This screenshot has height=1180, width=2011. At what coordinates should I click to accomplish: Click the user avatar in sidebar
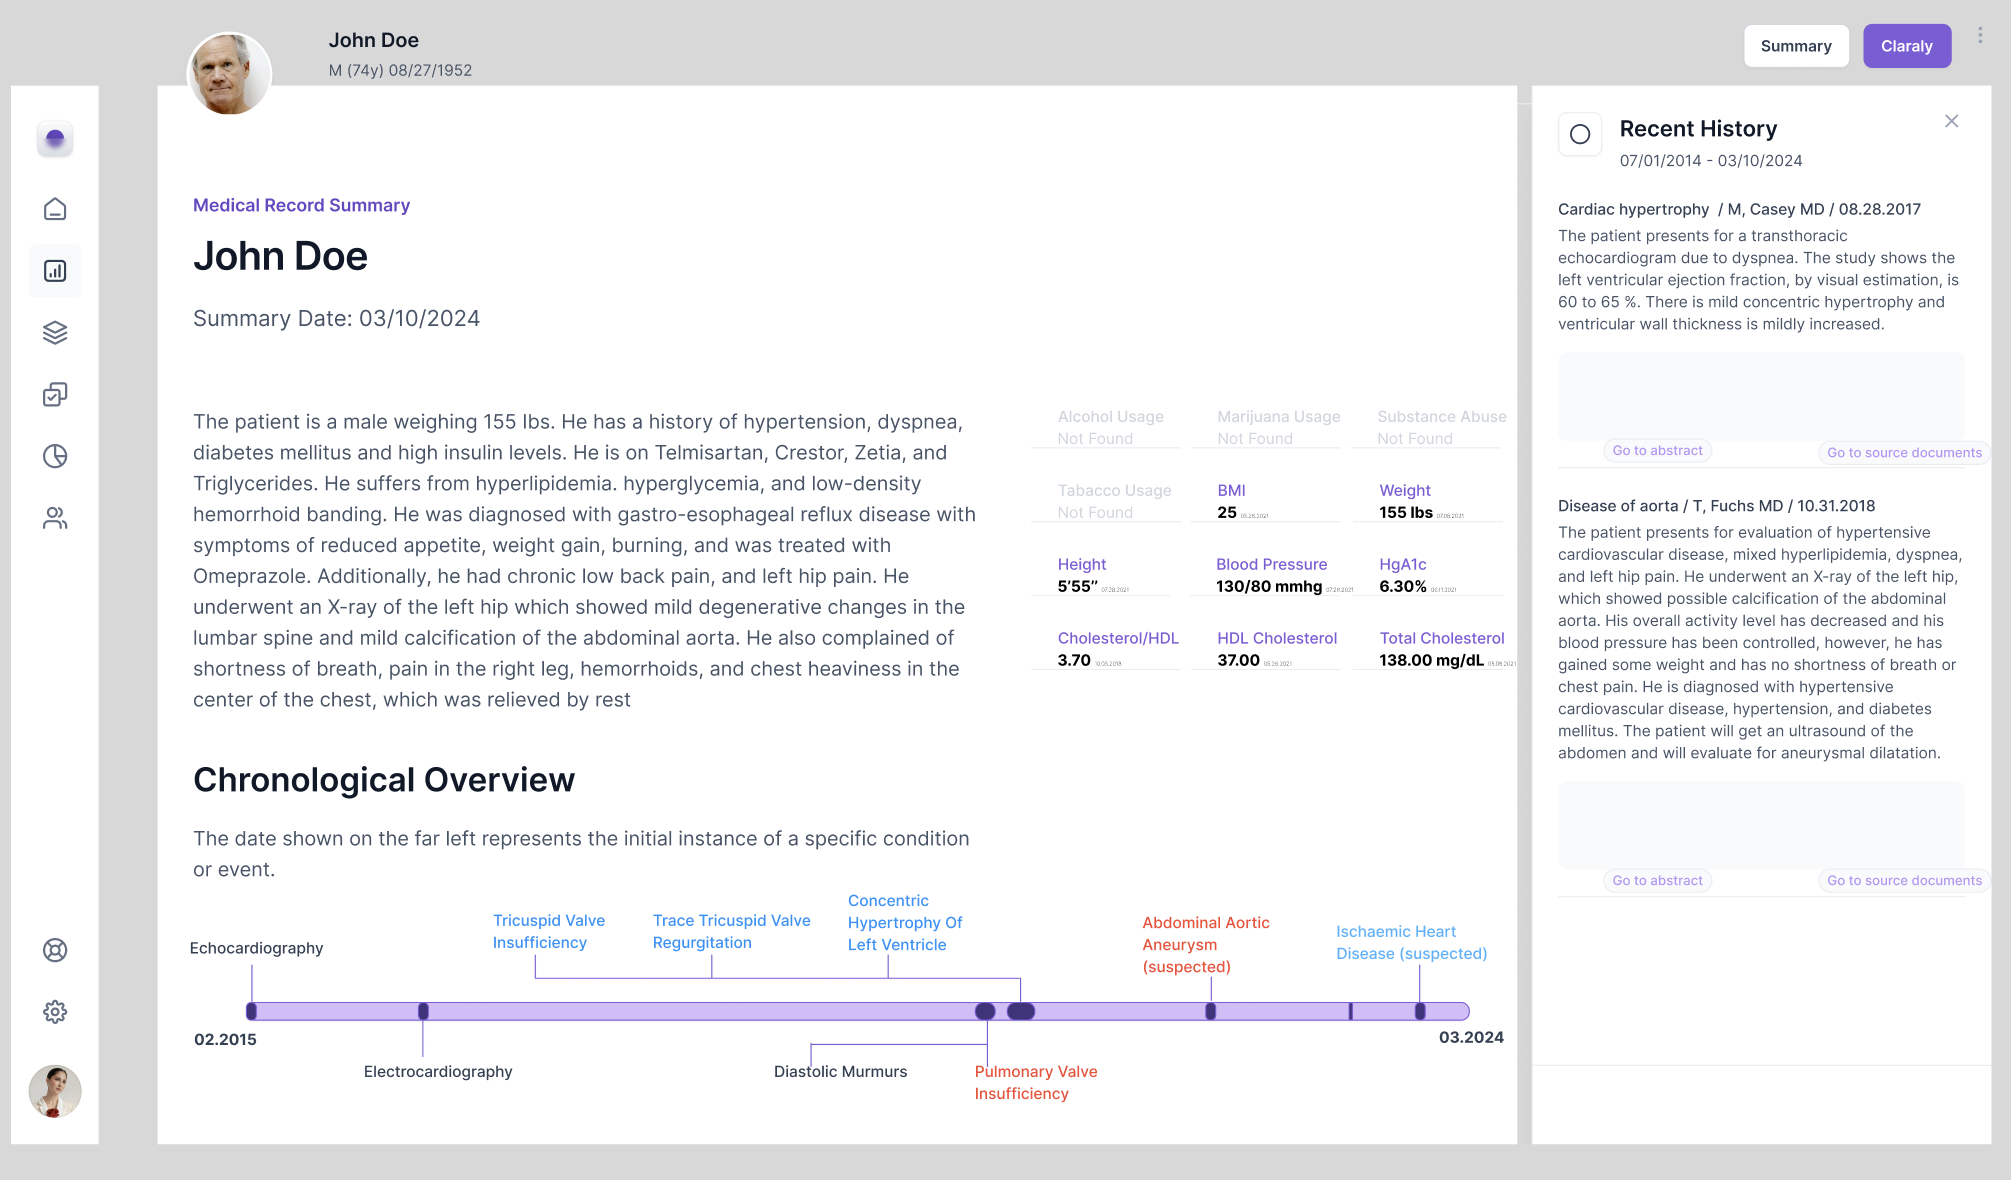[x=55, y=1091]
